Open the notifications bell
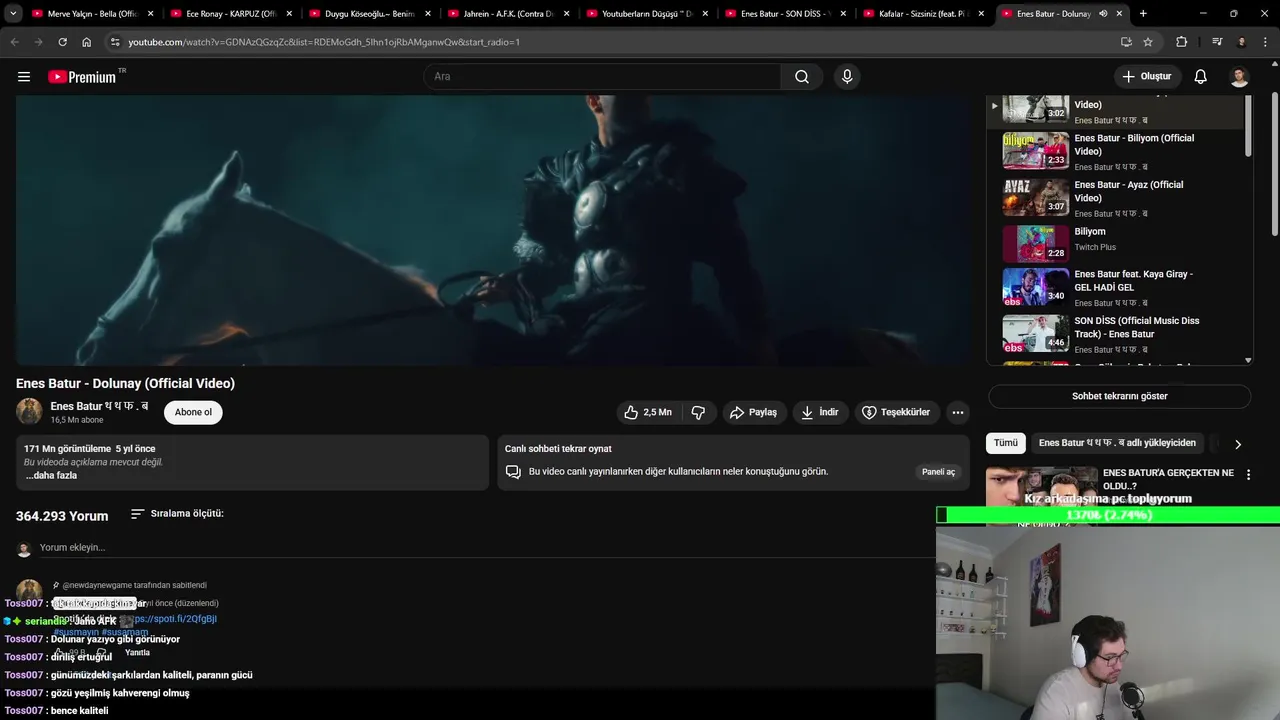 coord(1201,76)
